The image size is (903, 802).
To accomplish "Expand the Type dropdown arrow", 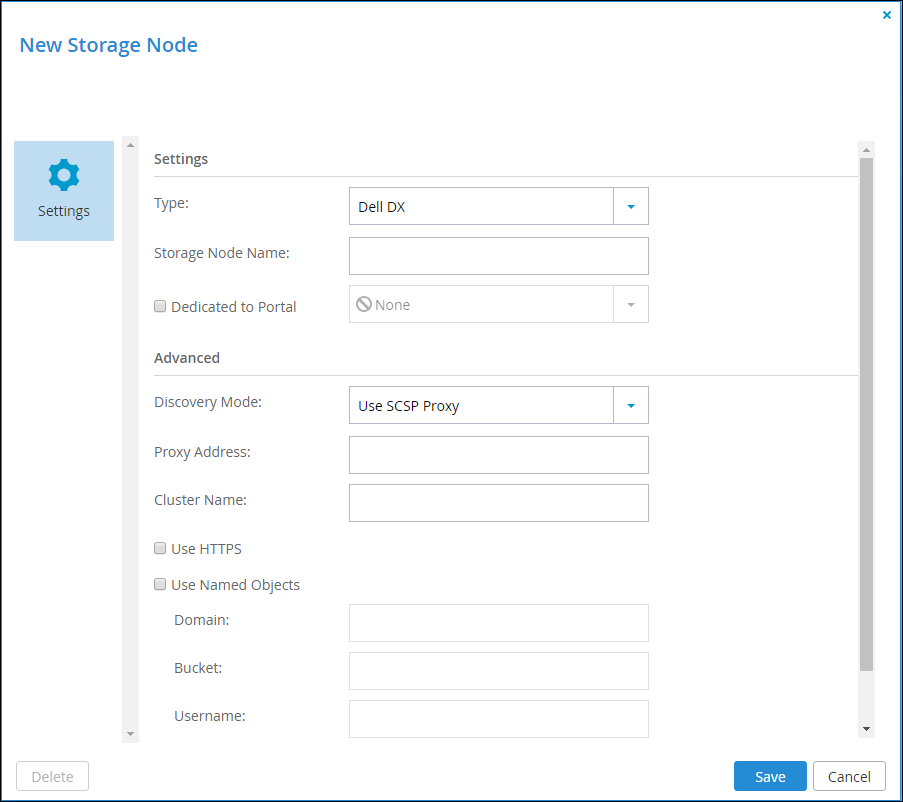I will pyautogui.click(x=631, y=206).
